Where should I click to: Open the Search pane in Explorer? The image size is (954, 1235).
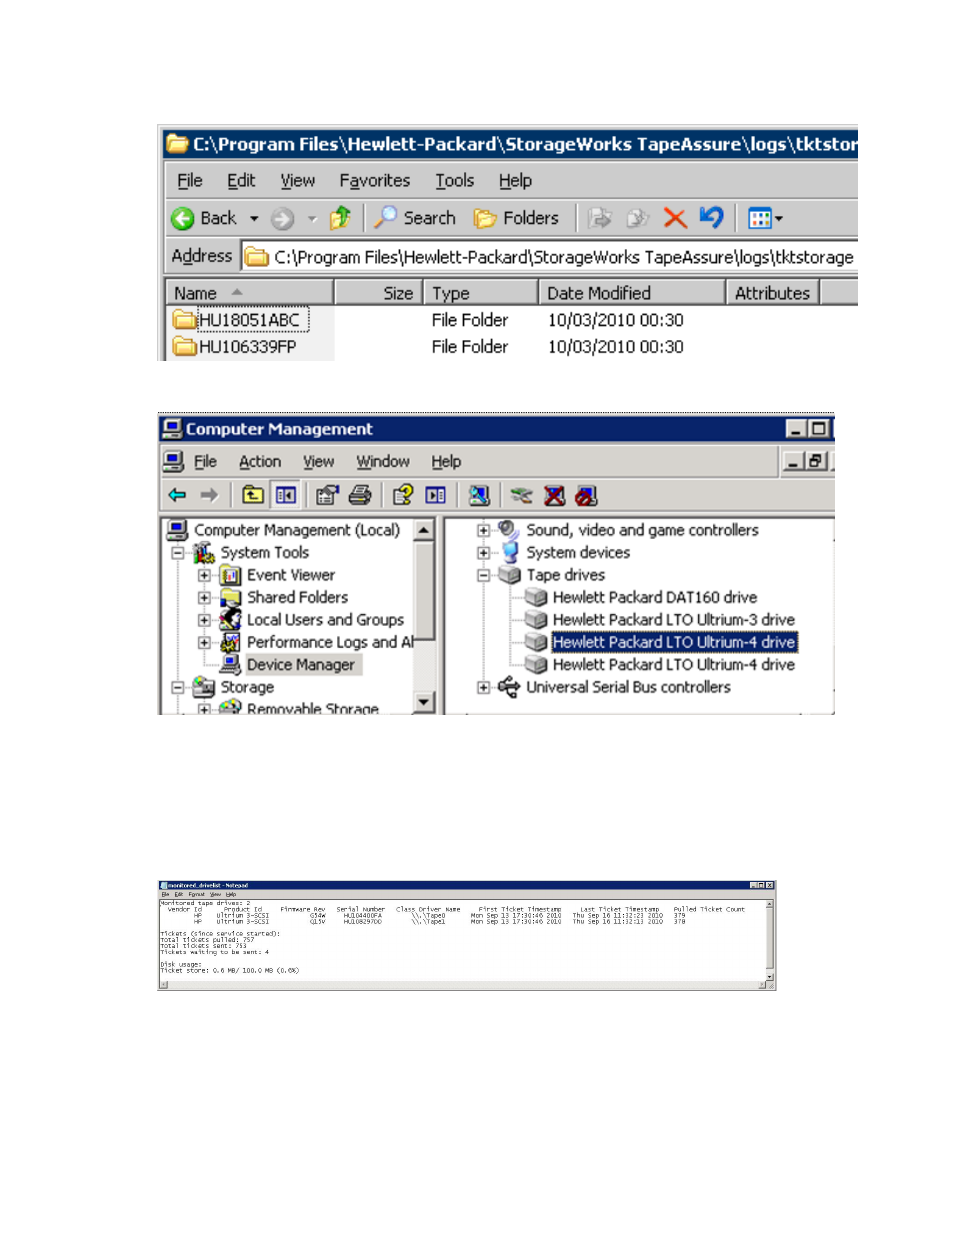[x=415, y=218]
